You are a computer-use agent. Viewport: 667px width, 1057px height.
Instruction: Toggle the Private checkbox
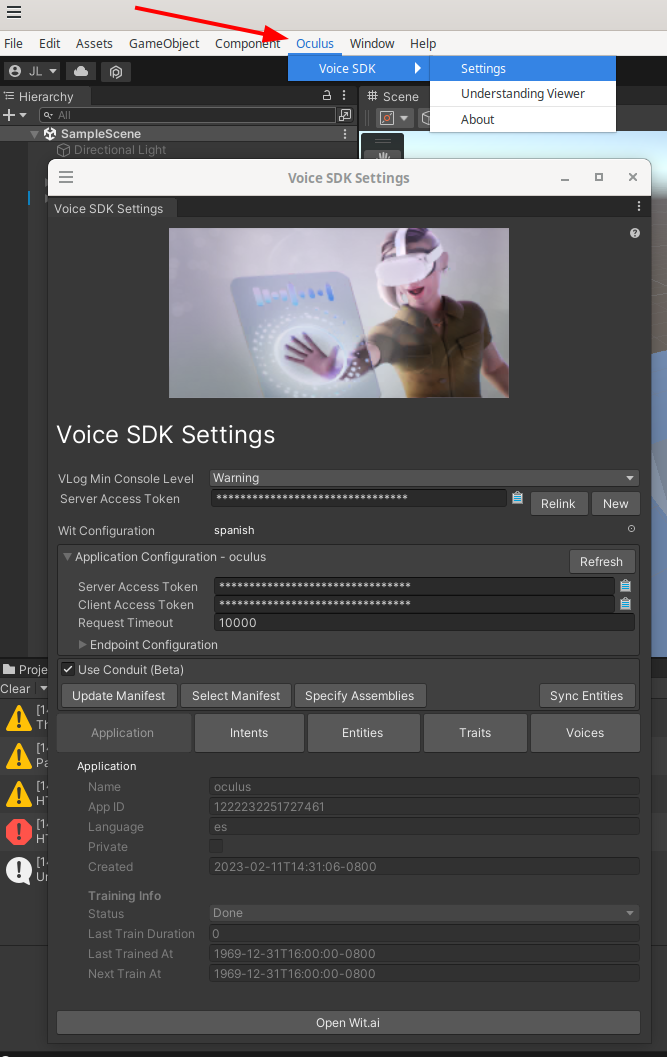pyautogui.click(x=216, y=847)
